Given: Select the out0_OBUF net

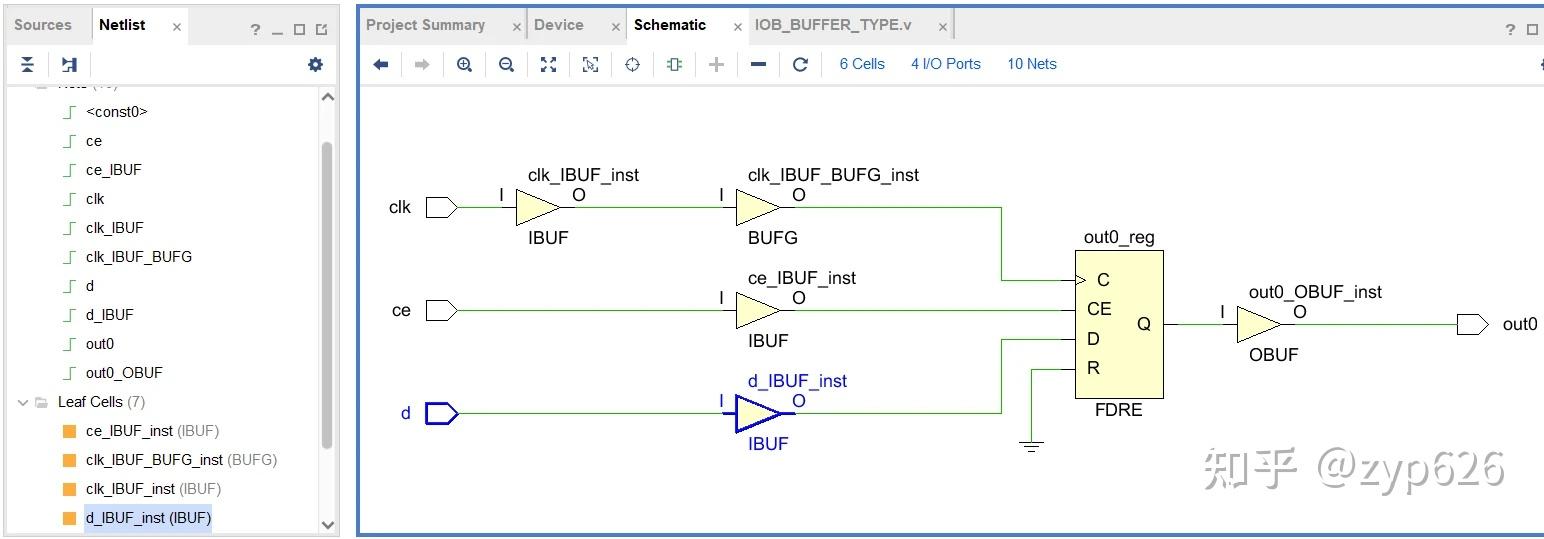Looking at the screenshot, I should 124,373.
